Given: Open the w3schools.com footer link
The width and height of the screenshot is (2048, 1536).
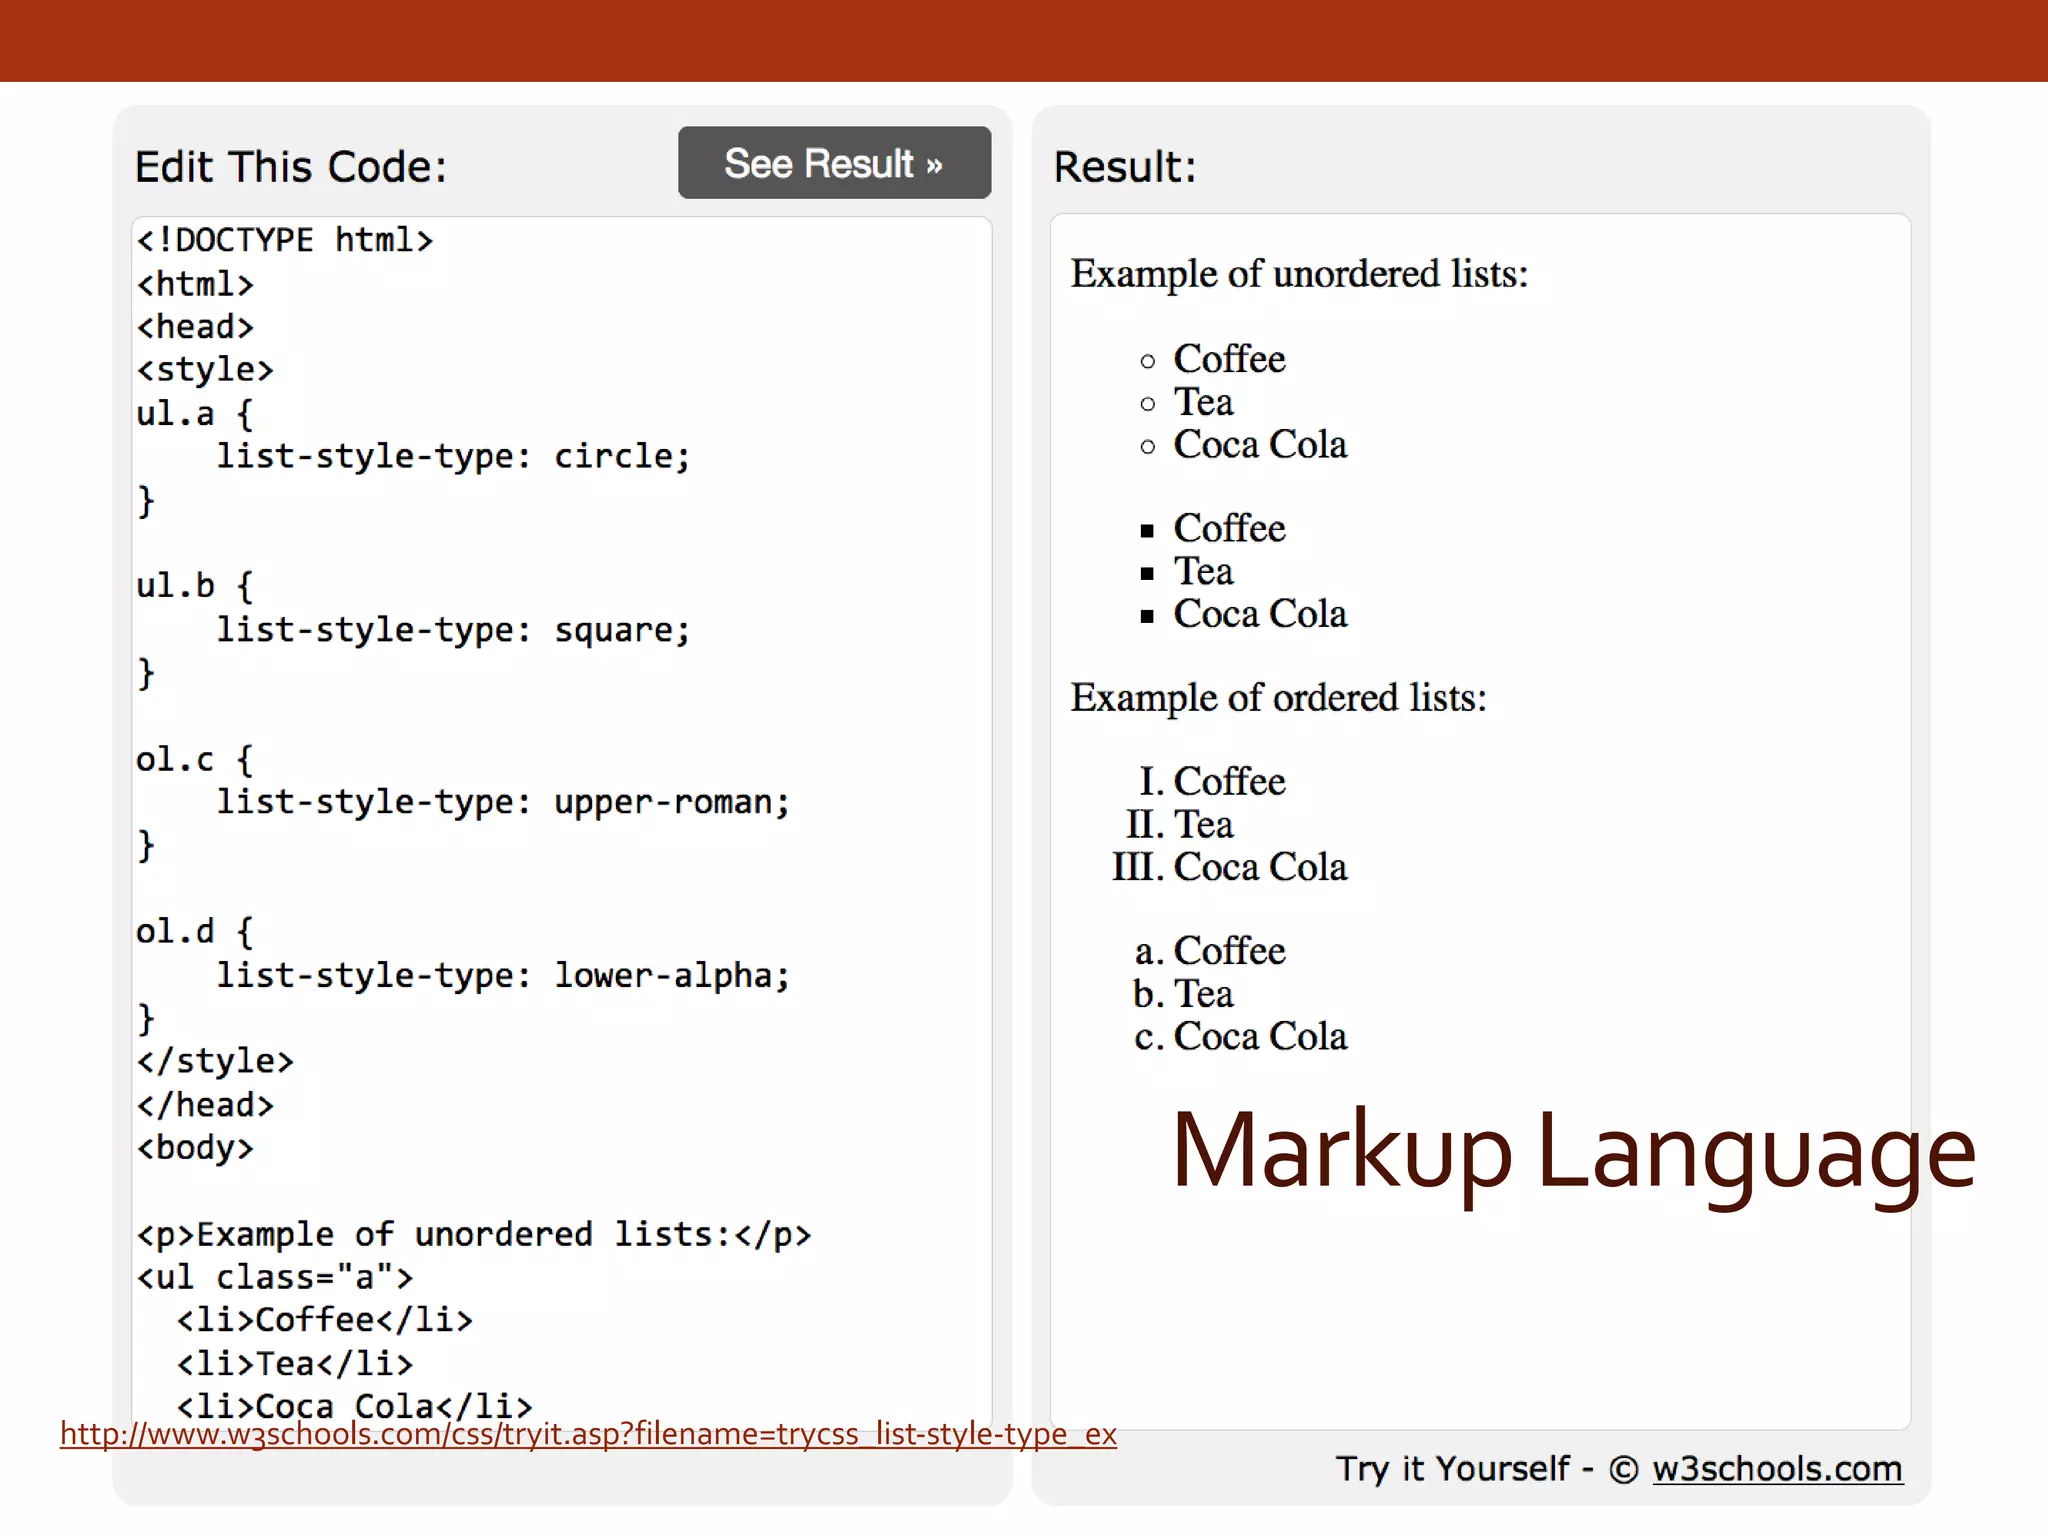Looking at the screenshot, I should pos(1777,1469).
